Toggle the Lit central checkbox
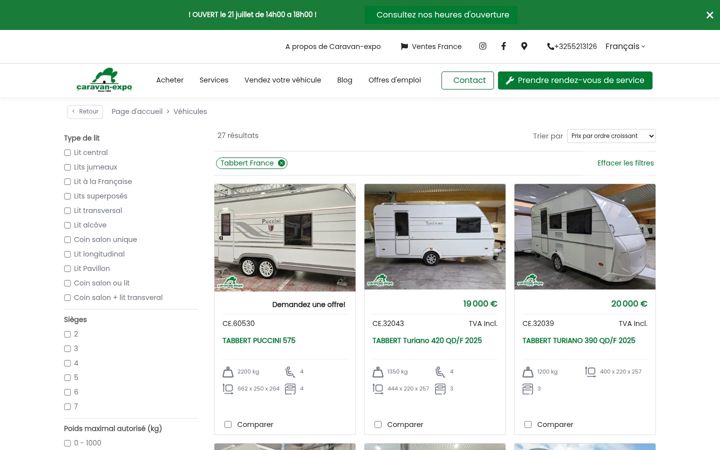This screenshot has width=720, height=450. click(68, 152)
